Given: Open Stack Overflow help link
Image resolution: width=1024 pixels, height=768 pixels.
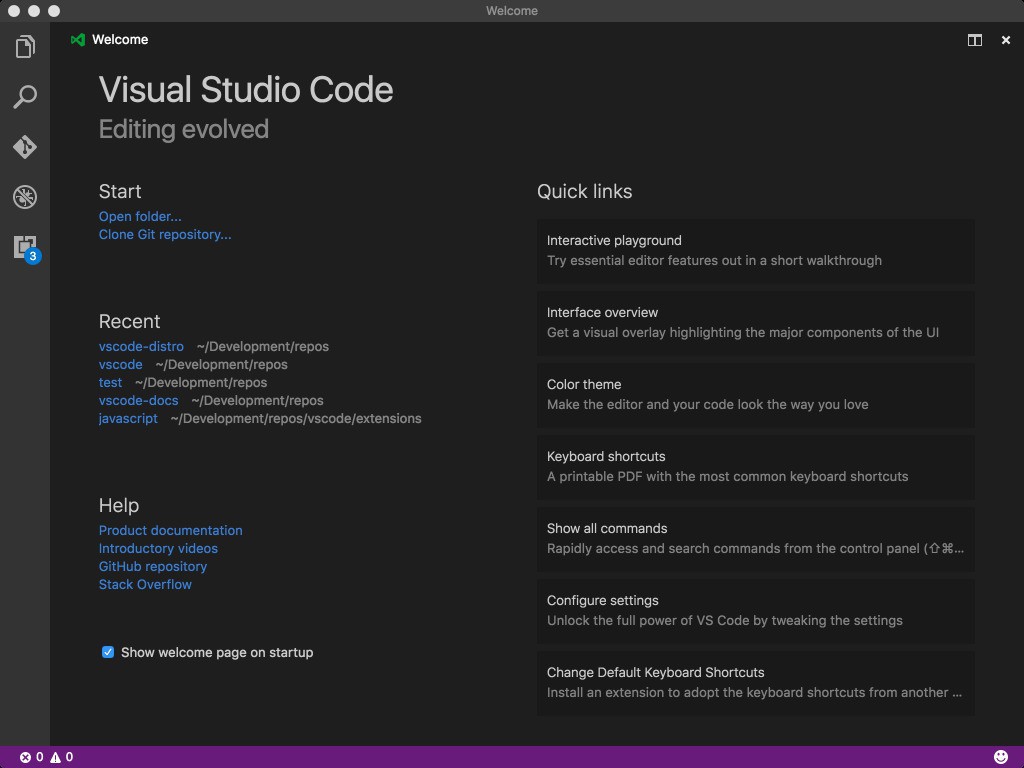Looking at the screenshot, I should pos(145,584).
